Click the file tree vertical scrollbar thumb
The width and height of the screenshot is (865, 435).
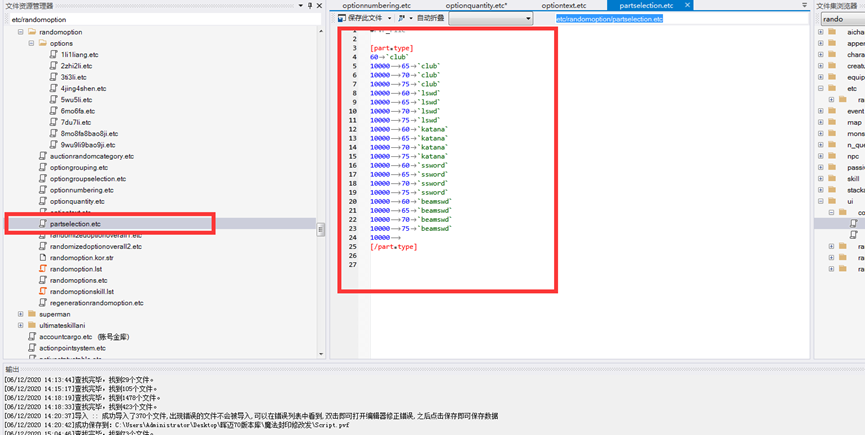pos(321,229)
